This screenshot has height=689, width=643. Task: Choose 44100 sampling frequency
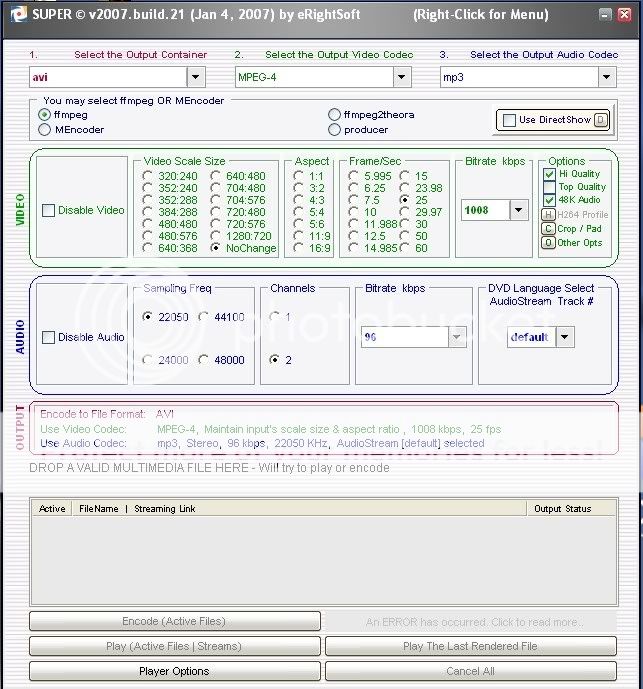204,317
